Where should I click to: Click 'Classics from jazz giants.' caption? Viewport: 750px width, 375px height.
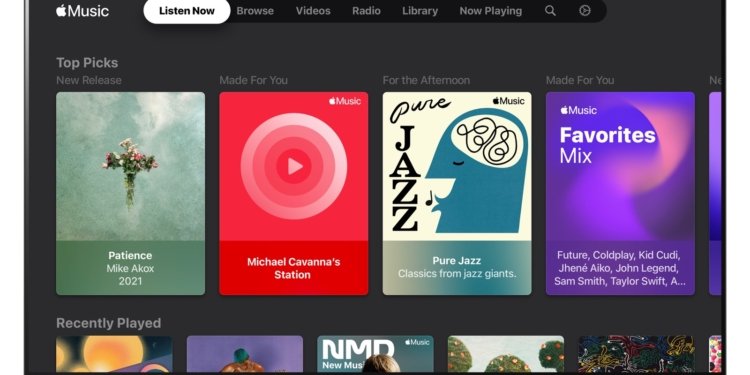coord(457,274)
